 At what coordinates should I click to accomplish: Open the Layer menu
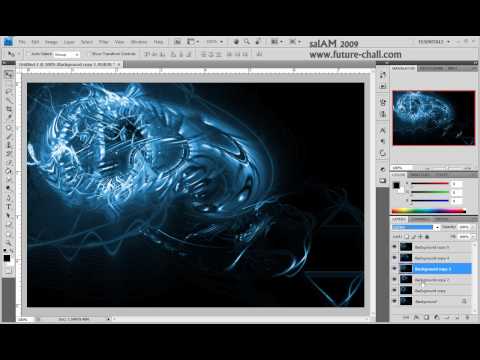69,42
